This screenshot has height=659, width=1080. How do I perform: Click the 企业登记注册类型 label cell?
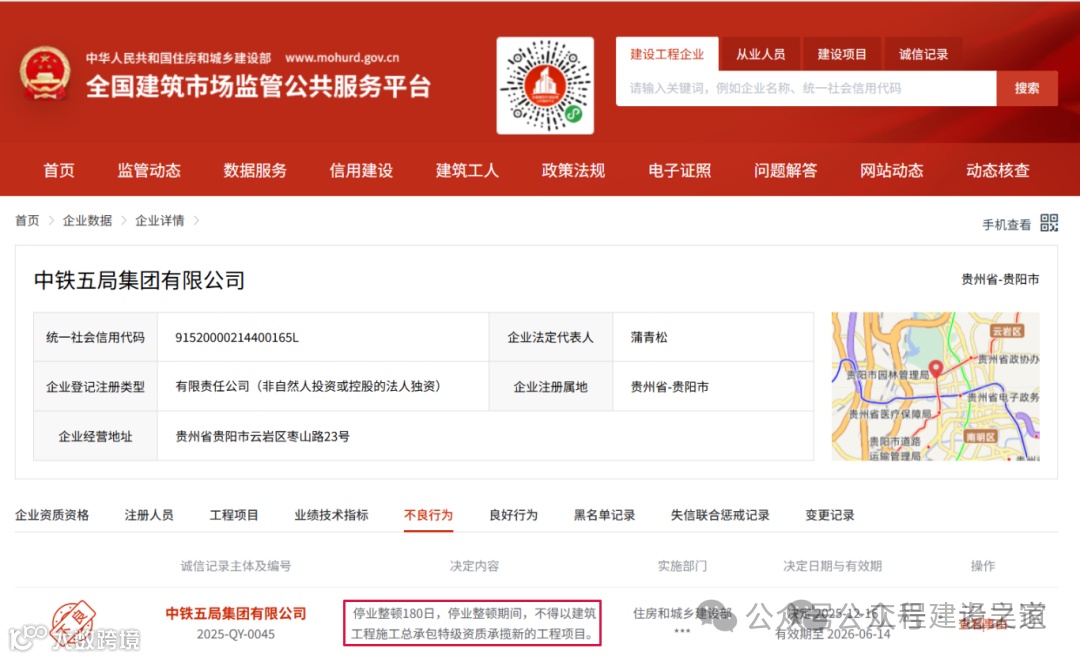[x=95, y=386]
